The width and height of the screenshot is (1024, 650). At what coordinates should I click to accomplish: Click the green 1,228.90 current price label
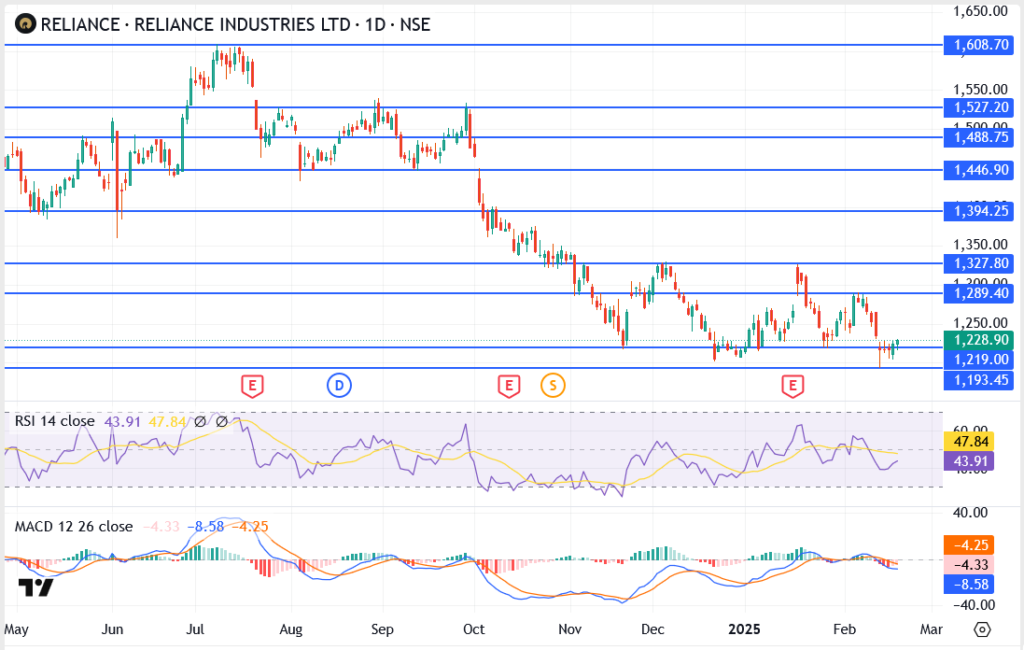pyautogui.click(x=980, y=340)
